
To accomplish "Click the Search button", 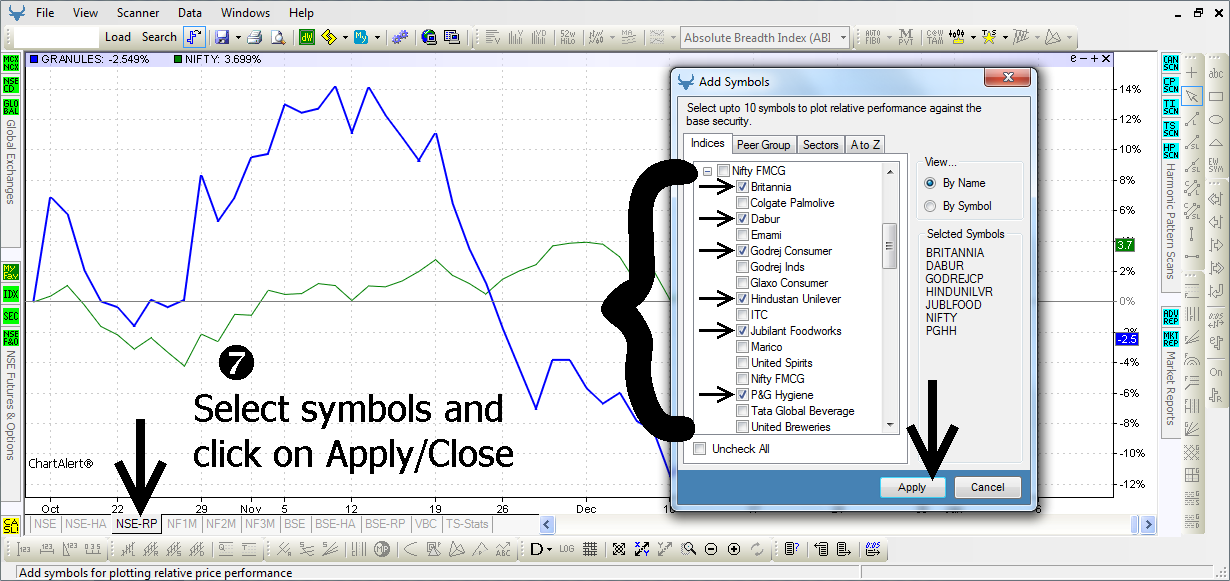I will click(x=159, y=37).
